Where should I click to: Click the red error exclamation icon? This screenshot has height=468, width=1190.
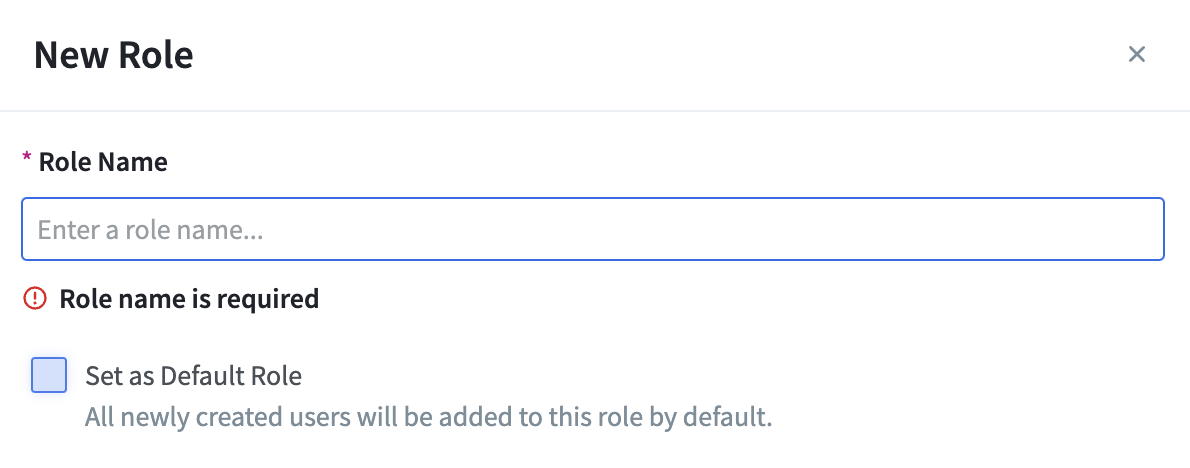click(35, 299)
